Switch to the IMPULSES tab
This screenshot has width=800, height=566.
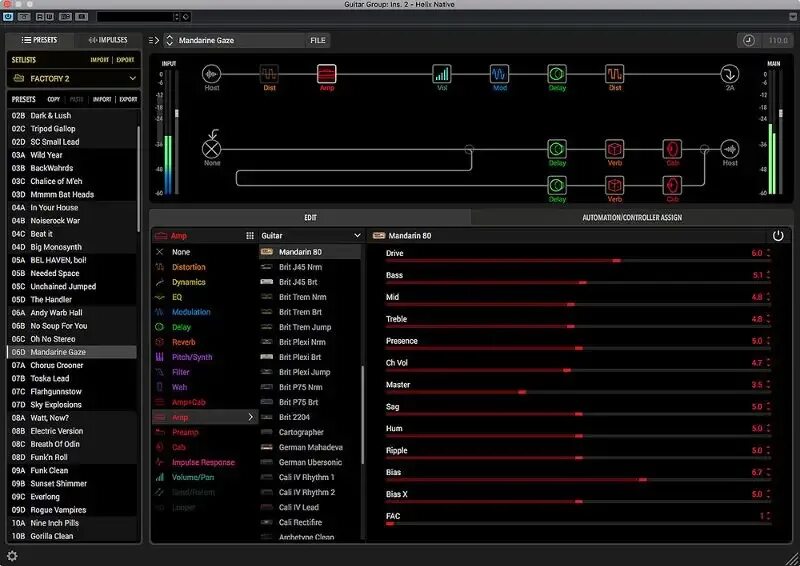click(108, 40)
